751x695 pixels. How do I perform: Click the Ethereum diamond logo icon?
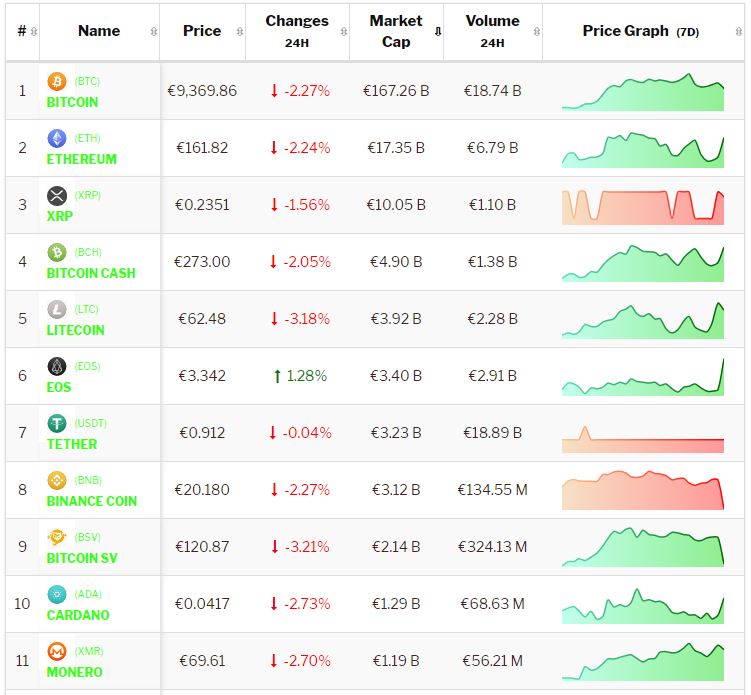coord(57,139)
